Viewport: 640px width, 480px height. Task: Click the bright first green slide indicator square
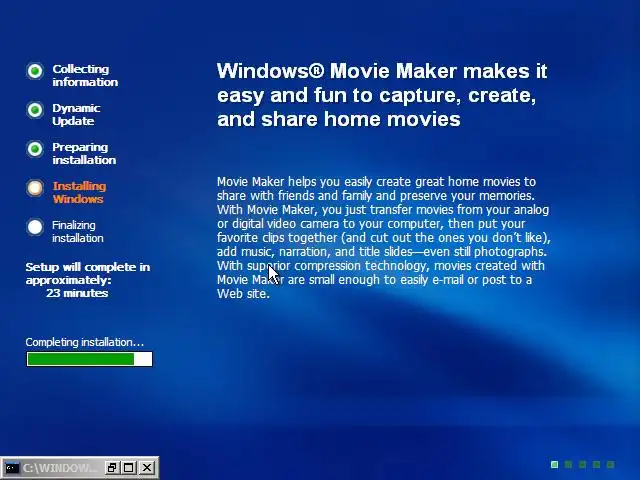(x=554, y=464)
